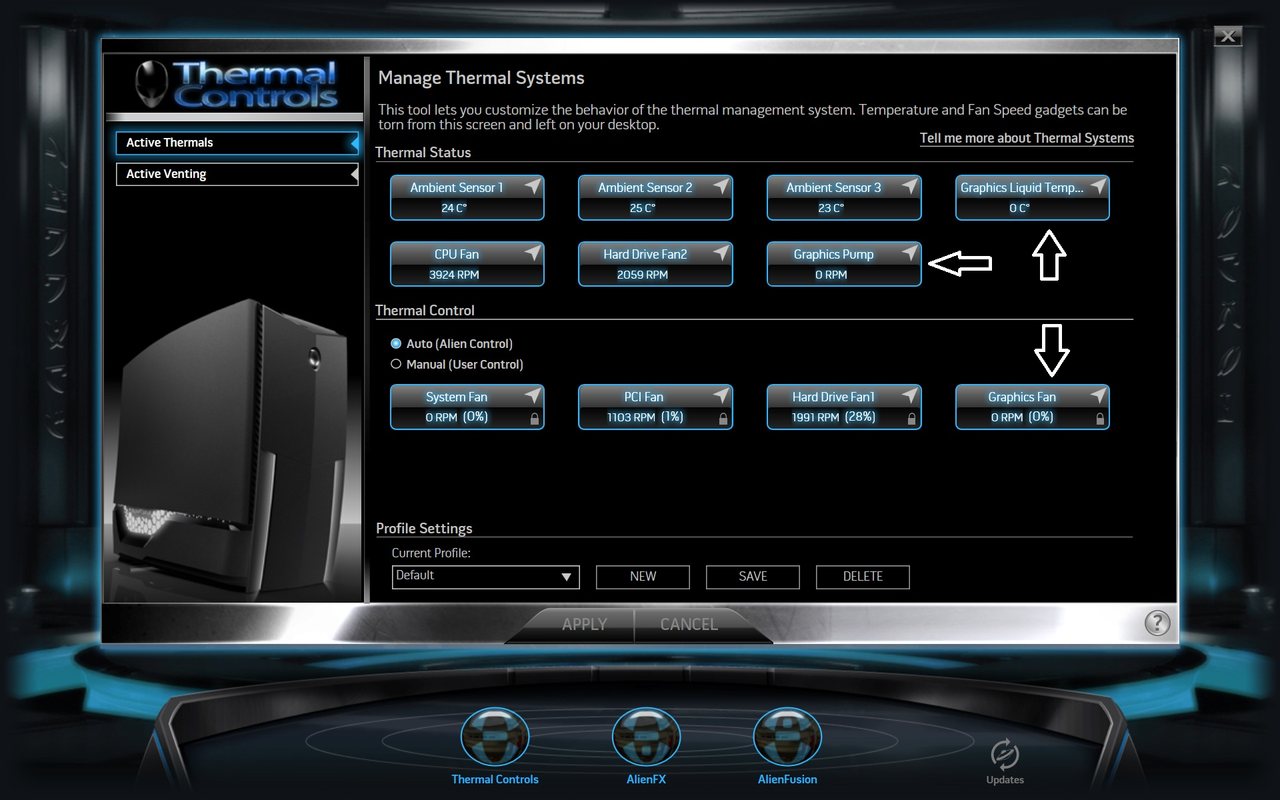Click the SAVE profile button
Image resolution: width=1280 pixels, height=800 pixels.
point(753,577)
